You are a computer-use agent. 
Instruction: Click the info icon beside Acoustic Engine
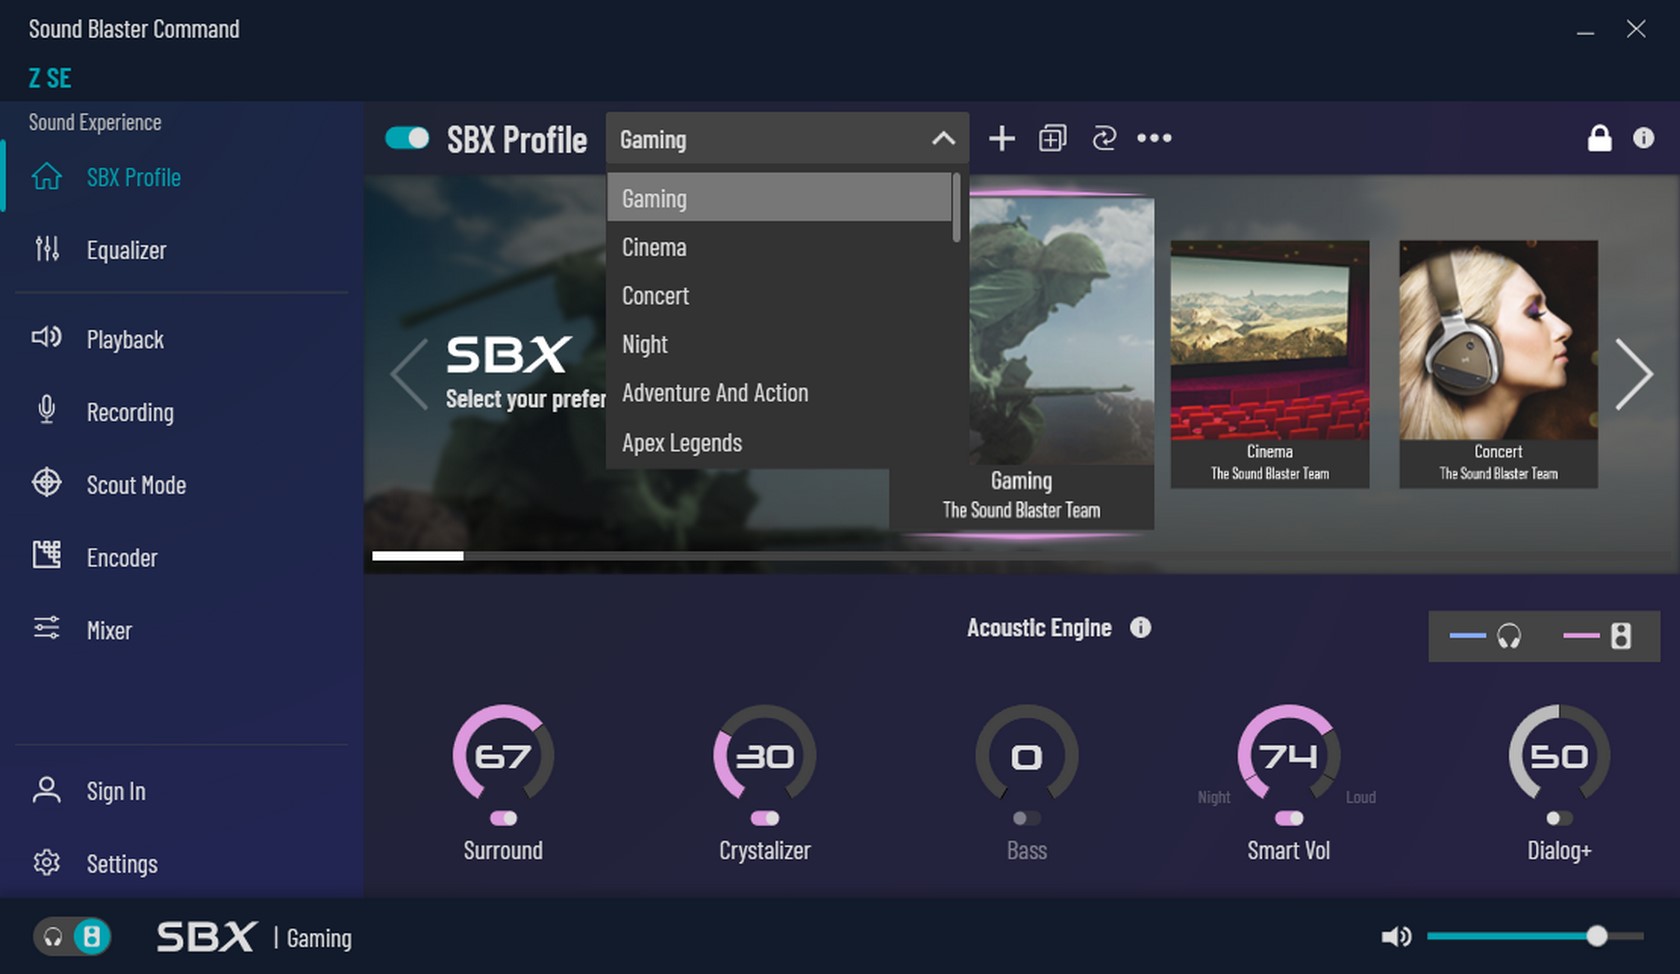pos(1141,627)
